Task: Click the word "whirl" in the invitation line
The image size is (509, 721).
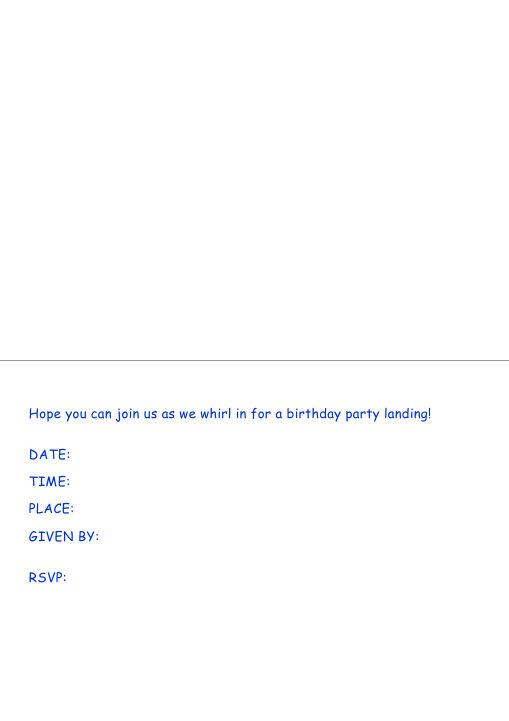Action: [216, 413]
